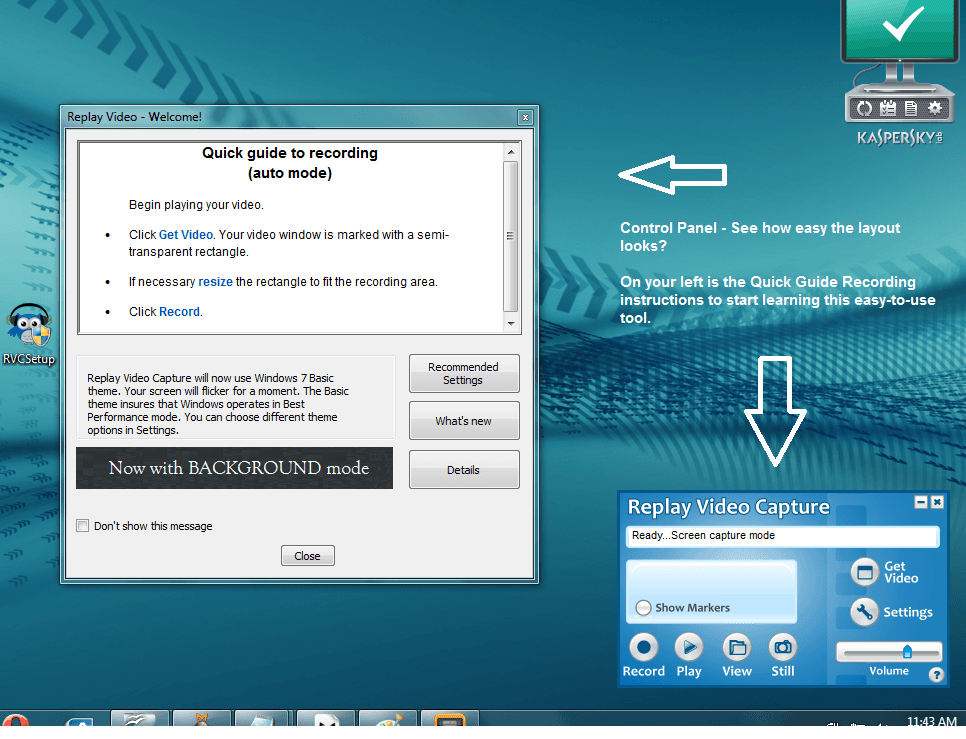Close the Replay Video Welcome dialog with X
The width and height of the screenshot is (966, 739).
(x=525, y=117)
